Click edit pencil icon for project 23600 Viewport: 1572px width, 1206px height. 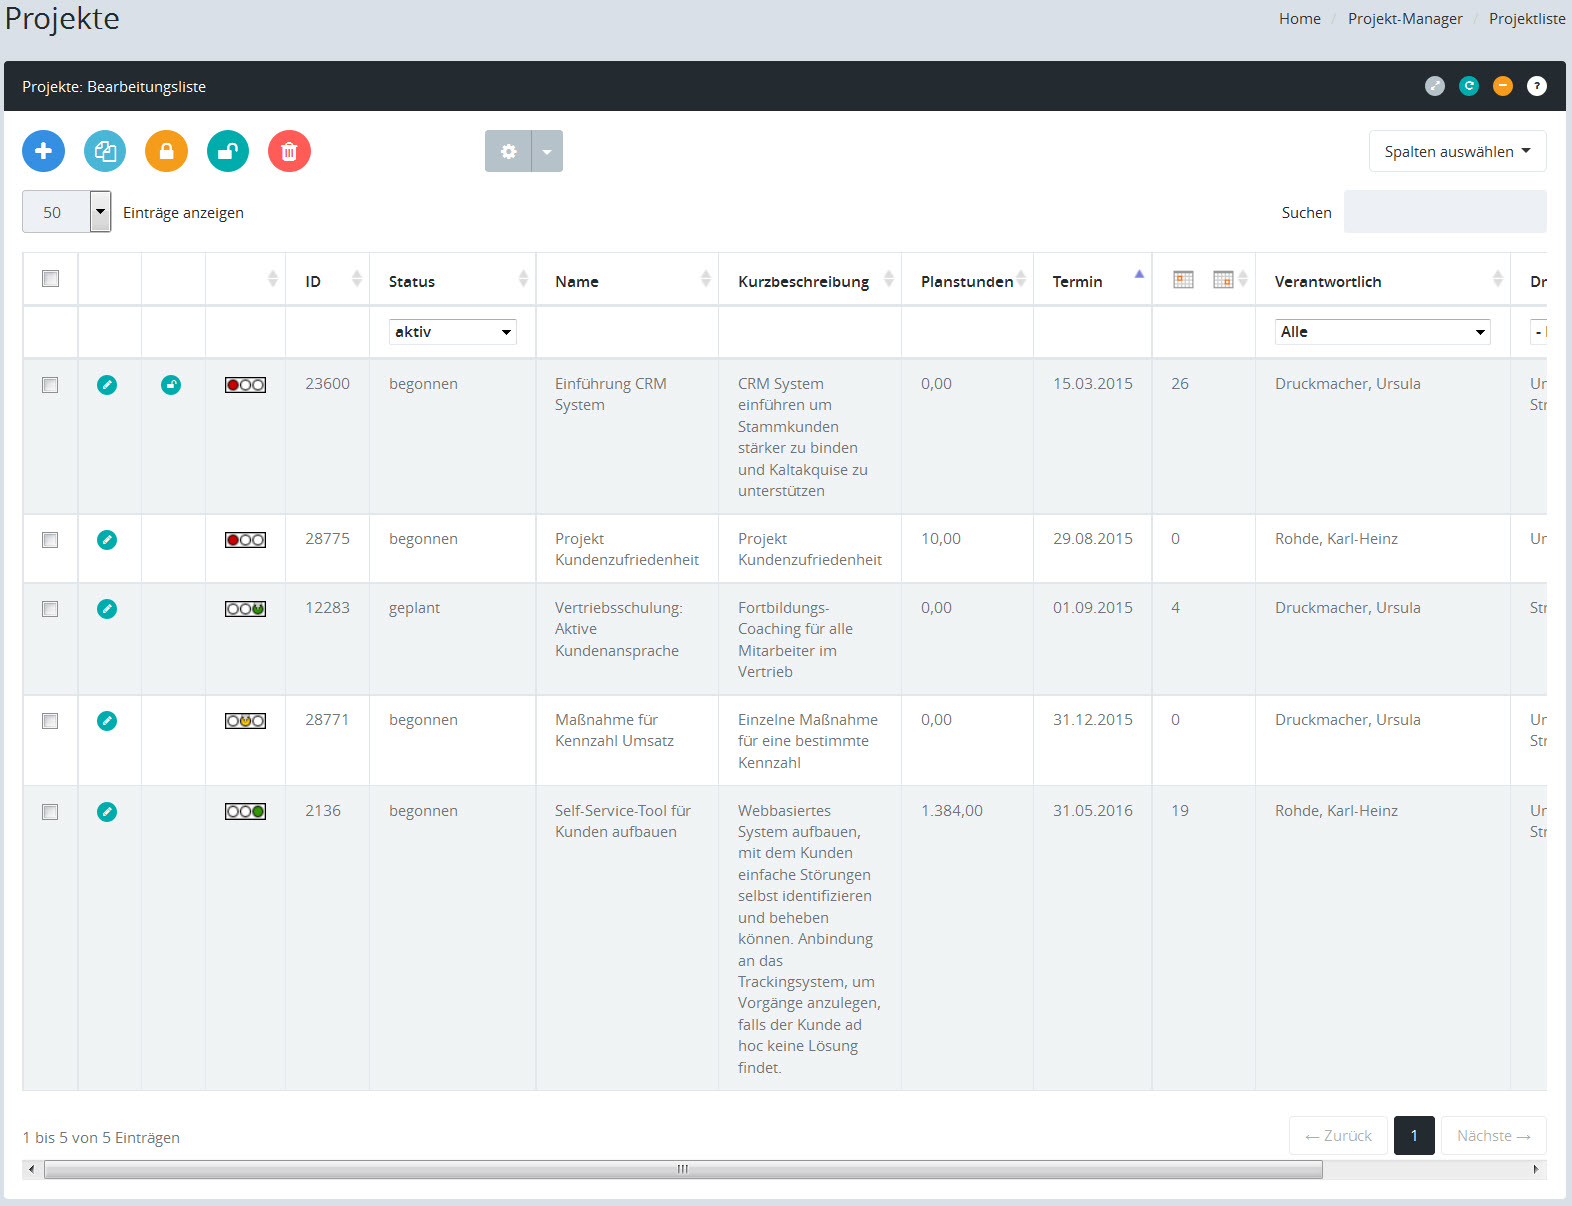[107, 385]
